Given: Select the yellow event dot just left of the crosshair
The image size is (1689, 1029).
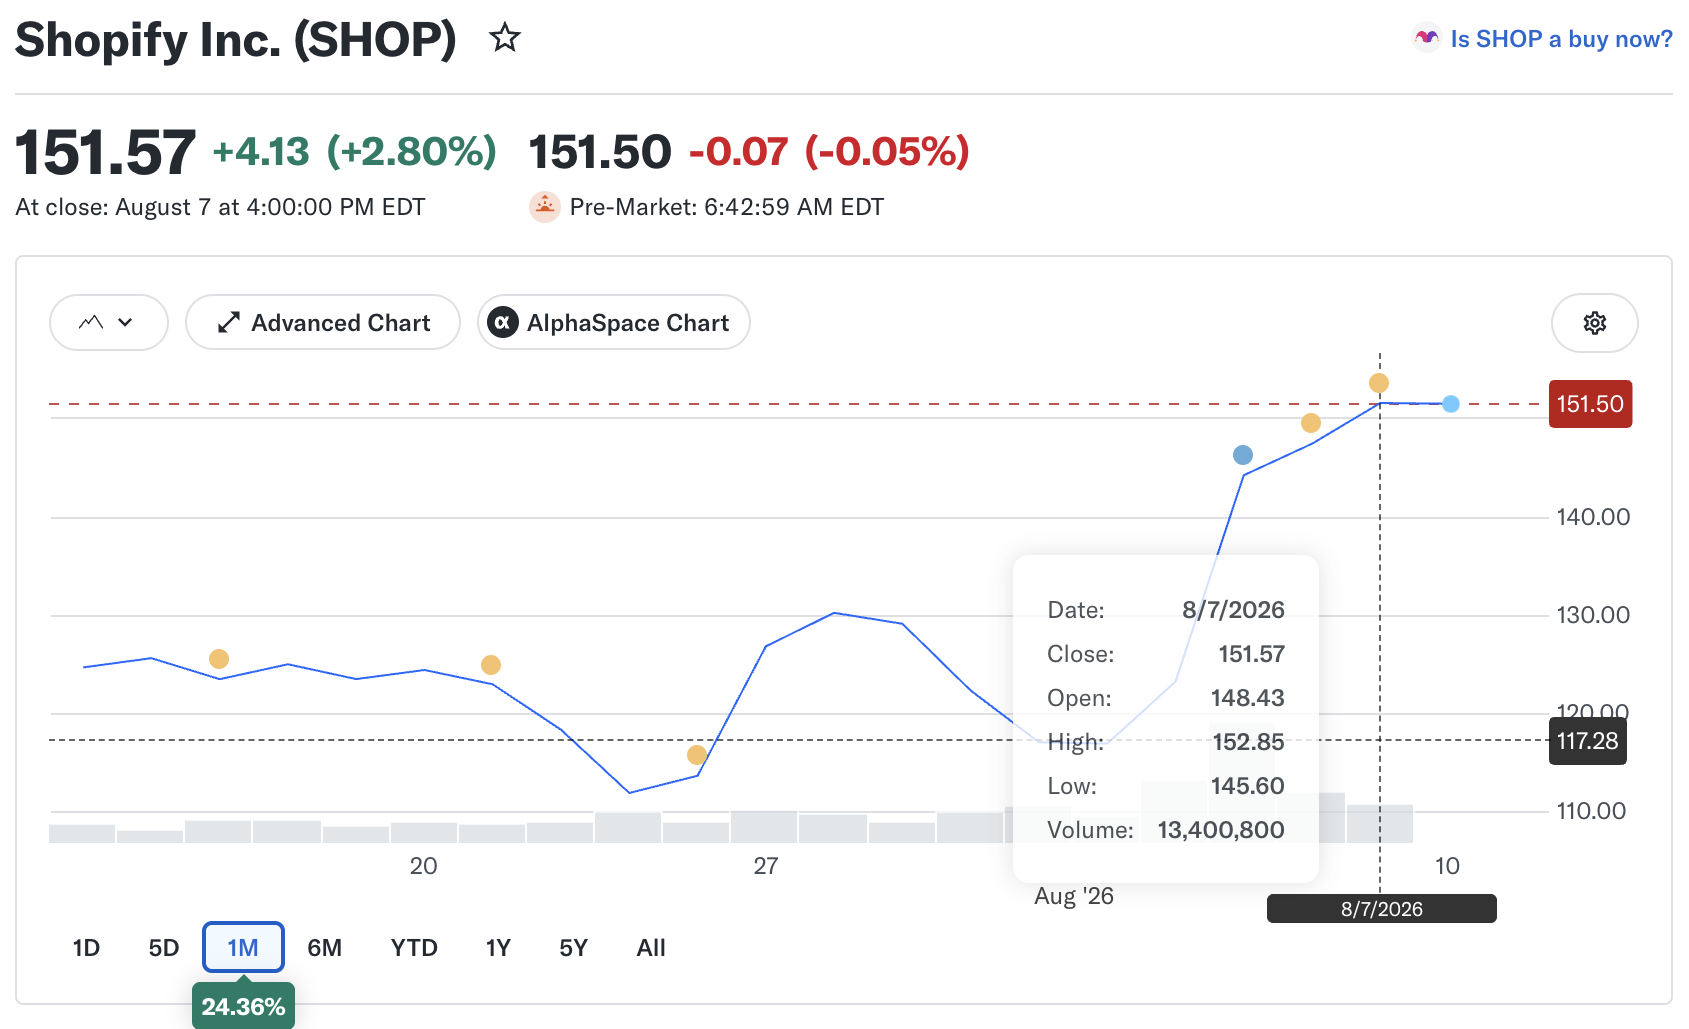Looking at the screenshot, I should (1311, 423).
